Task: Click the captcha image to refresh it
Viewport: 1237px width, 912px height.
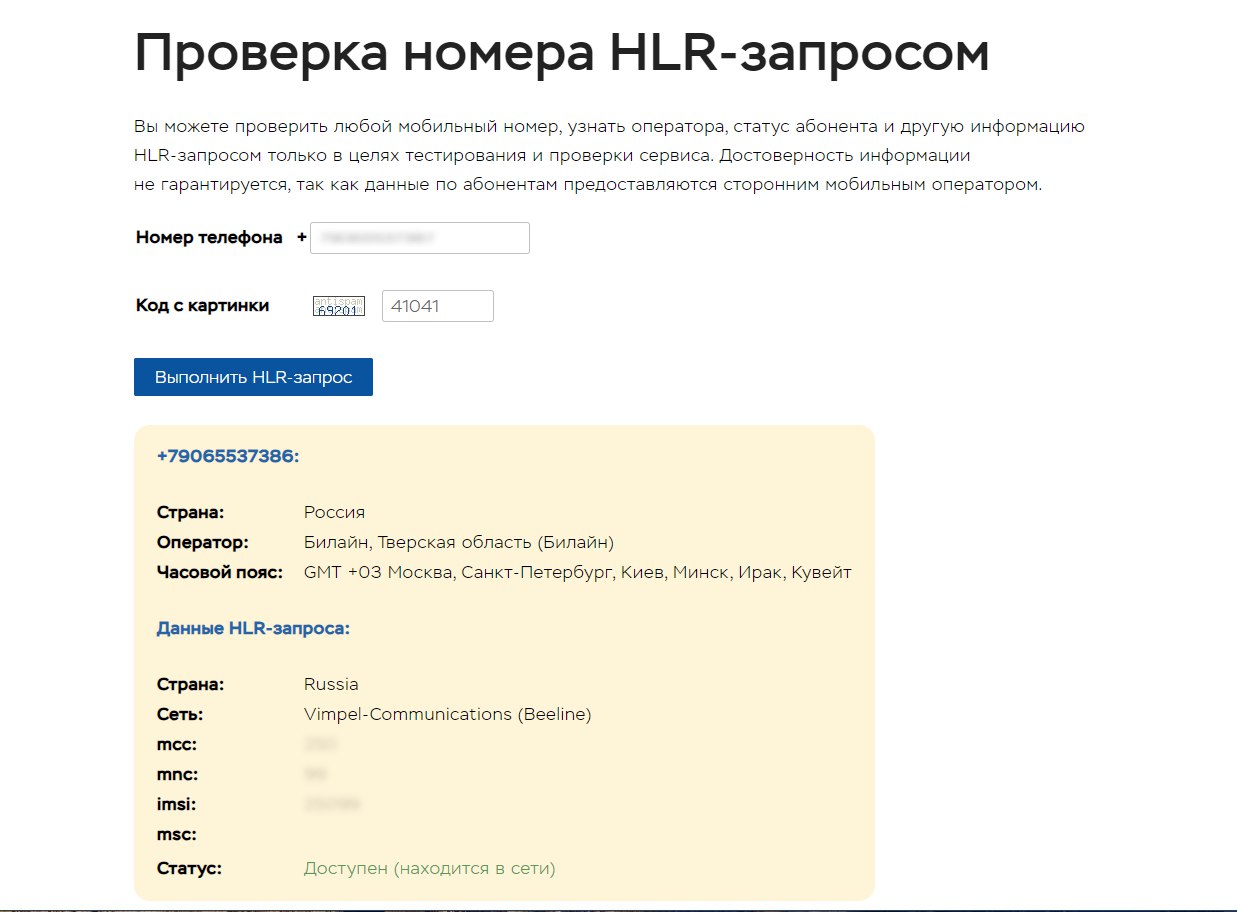Action: (337, 305)
